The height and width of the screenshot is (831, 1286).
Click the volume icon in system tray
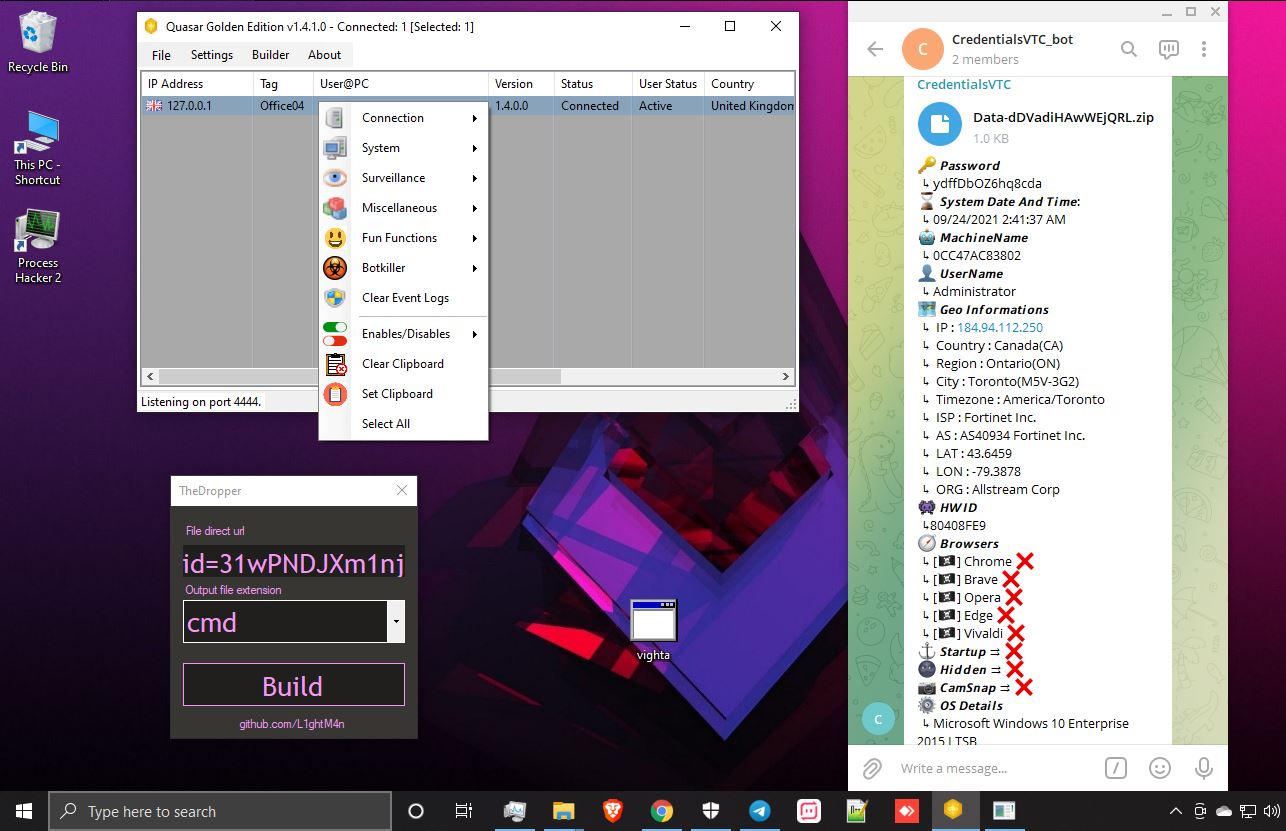pyautogui.click(x=1272, y=811)
